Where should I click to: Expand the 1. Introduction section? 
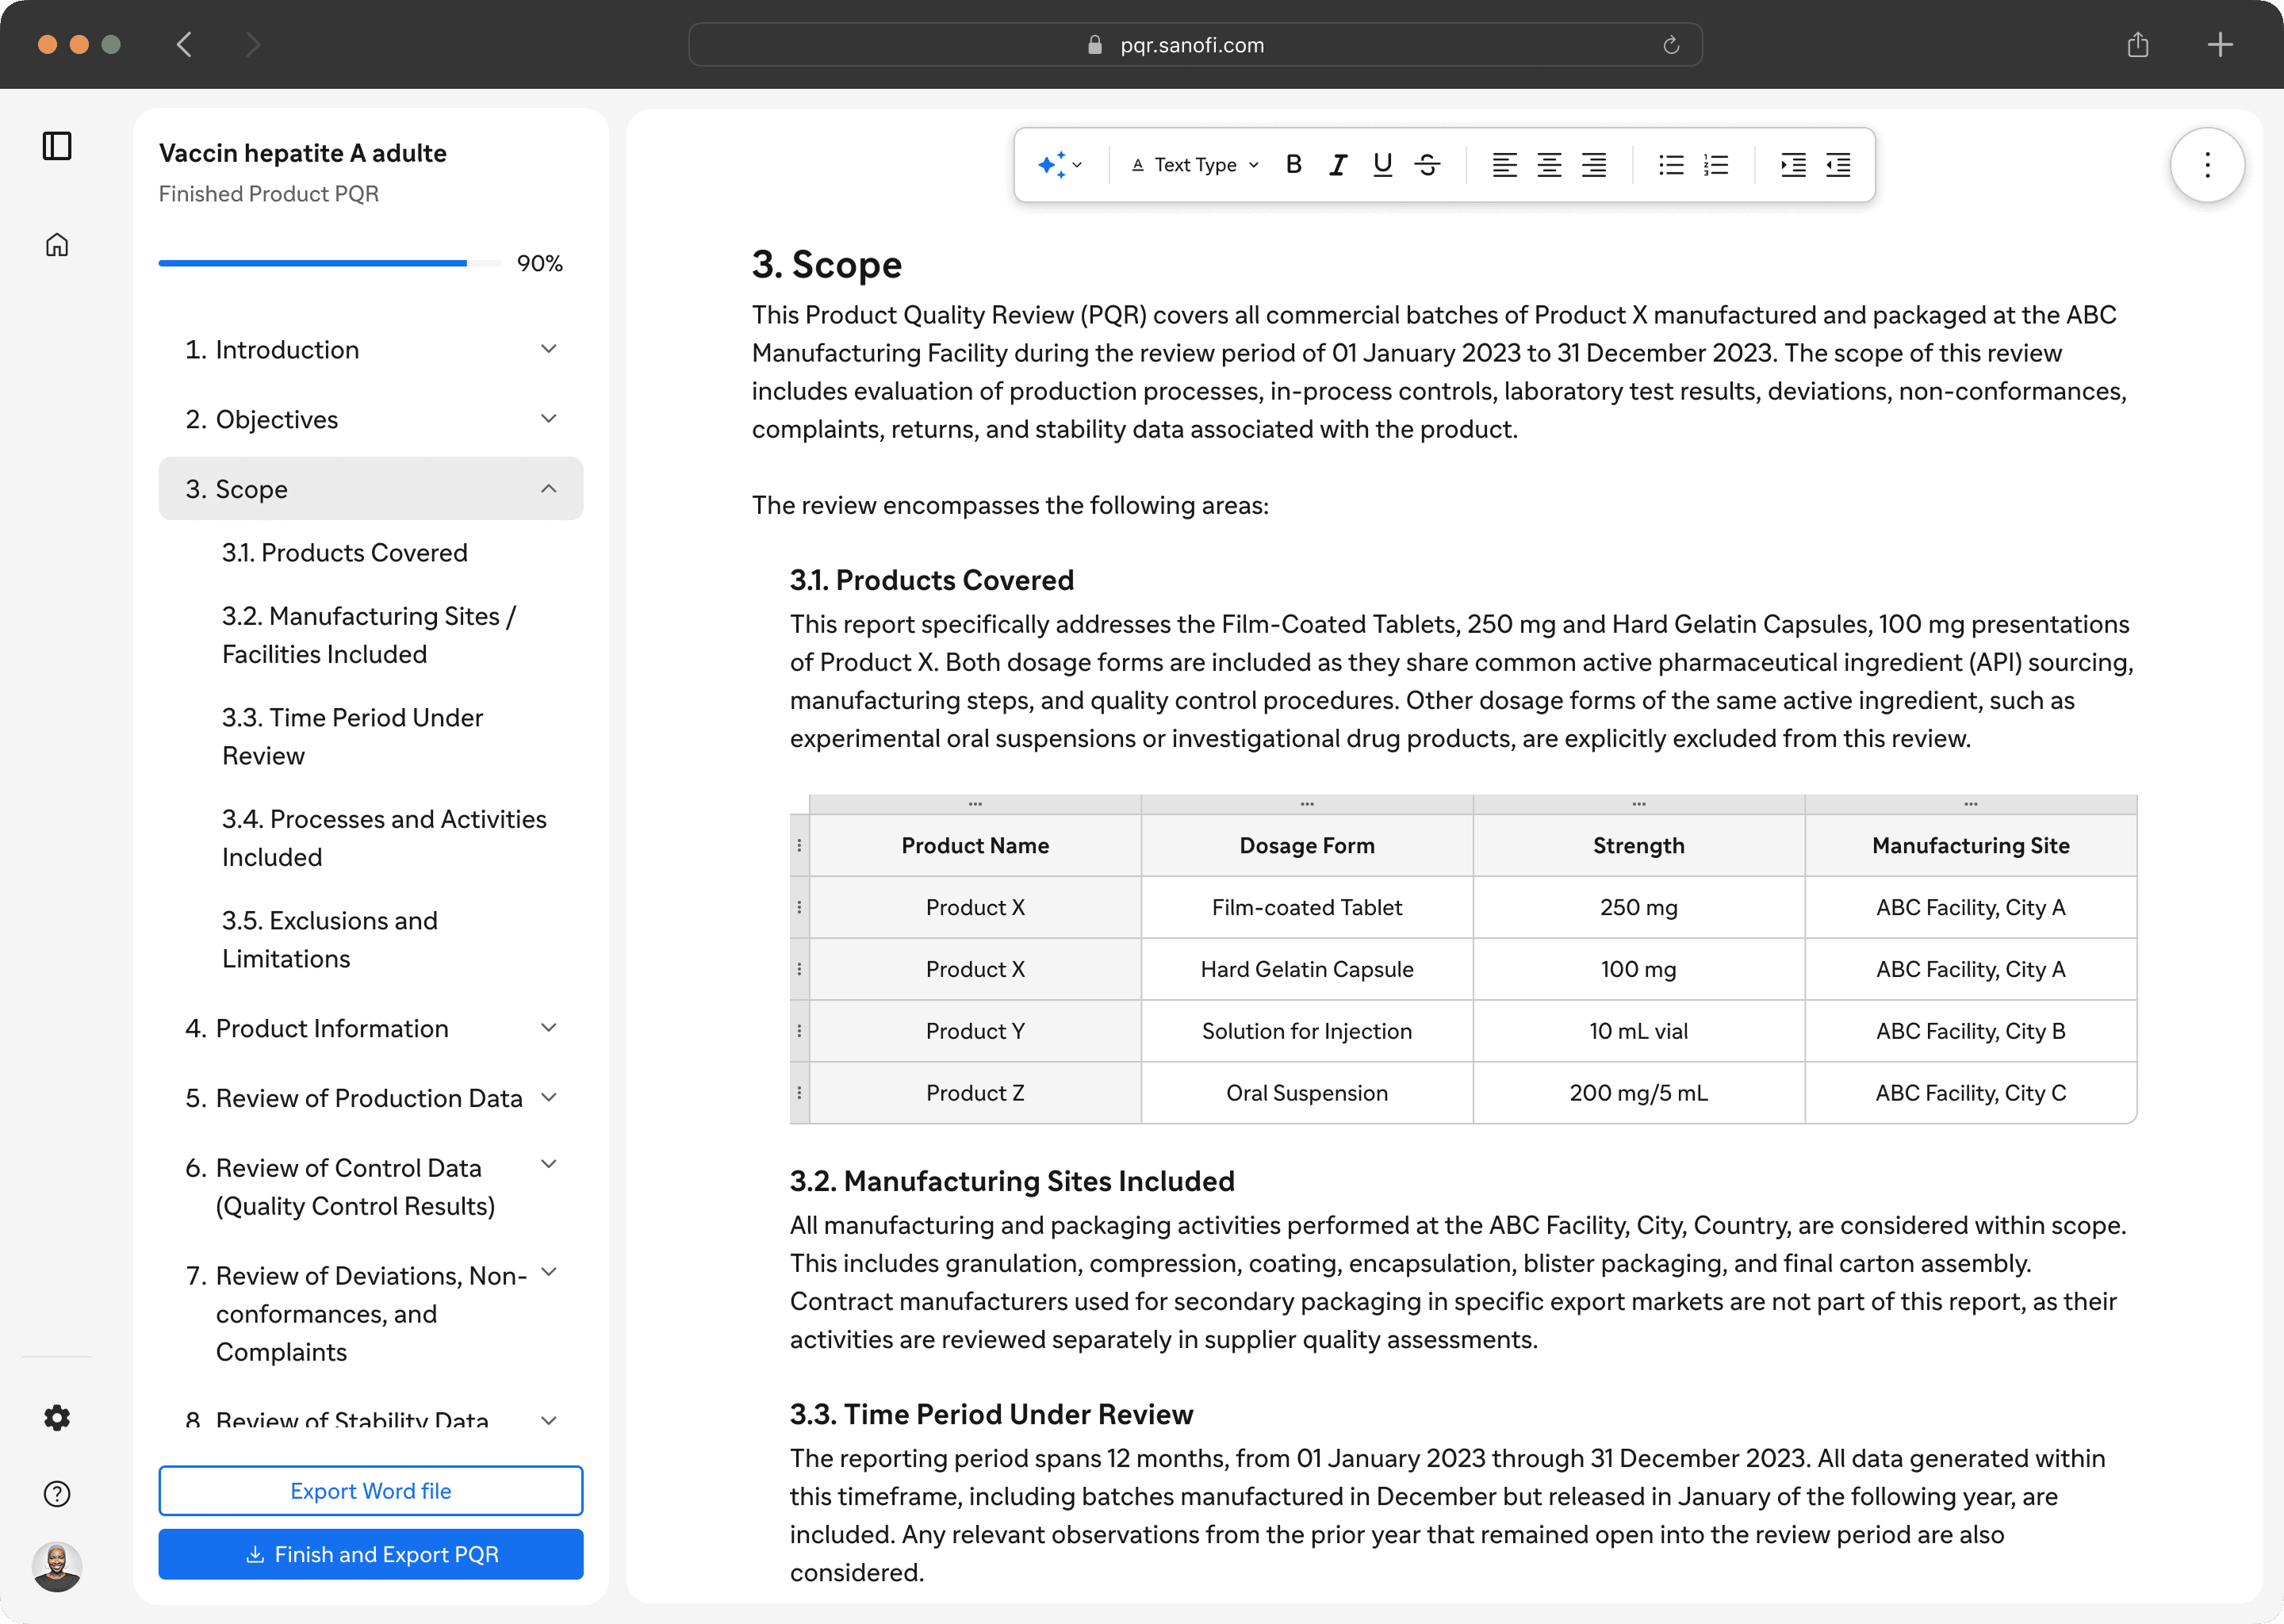tap(548, 350)
